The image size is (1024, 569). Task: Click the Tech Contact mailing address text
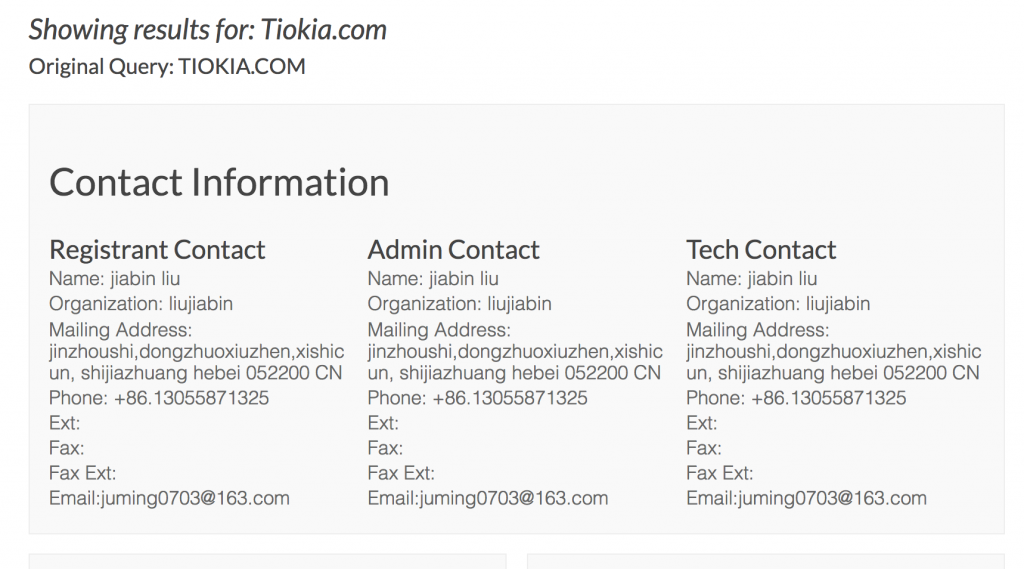click(x=833, y=362)
